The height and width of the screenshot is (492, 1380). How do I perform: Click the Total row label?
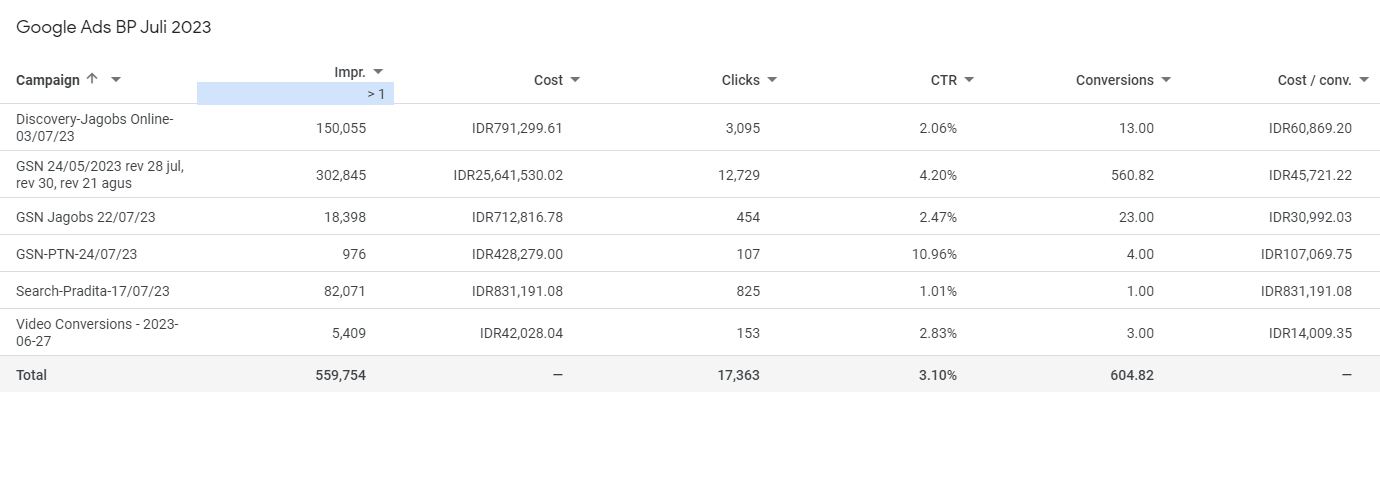point(31,375)
